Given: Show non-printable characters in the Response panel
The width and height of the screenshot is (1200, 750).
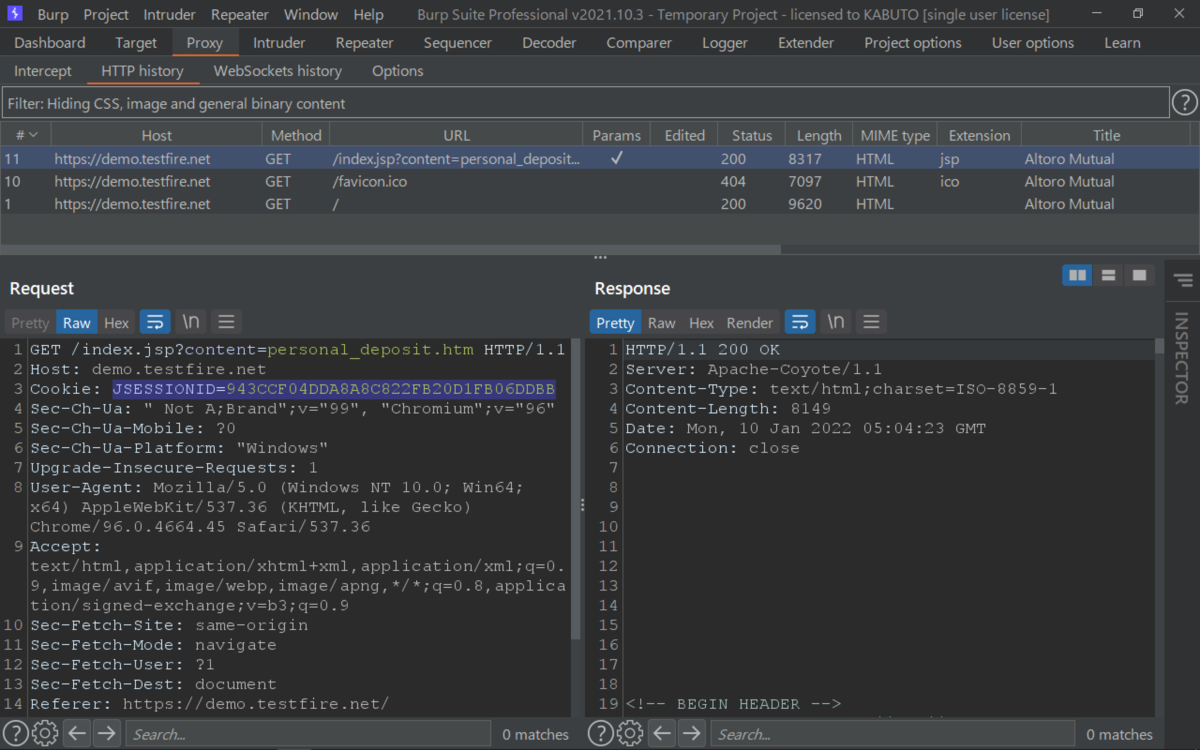Looking at the screenshot, I should pyautogui.click(x=835, y=322).
